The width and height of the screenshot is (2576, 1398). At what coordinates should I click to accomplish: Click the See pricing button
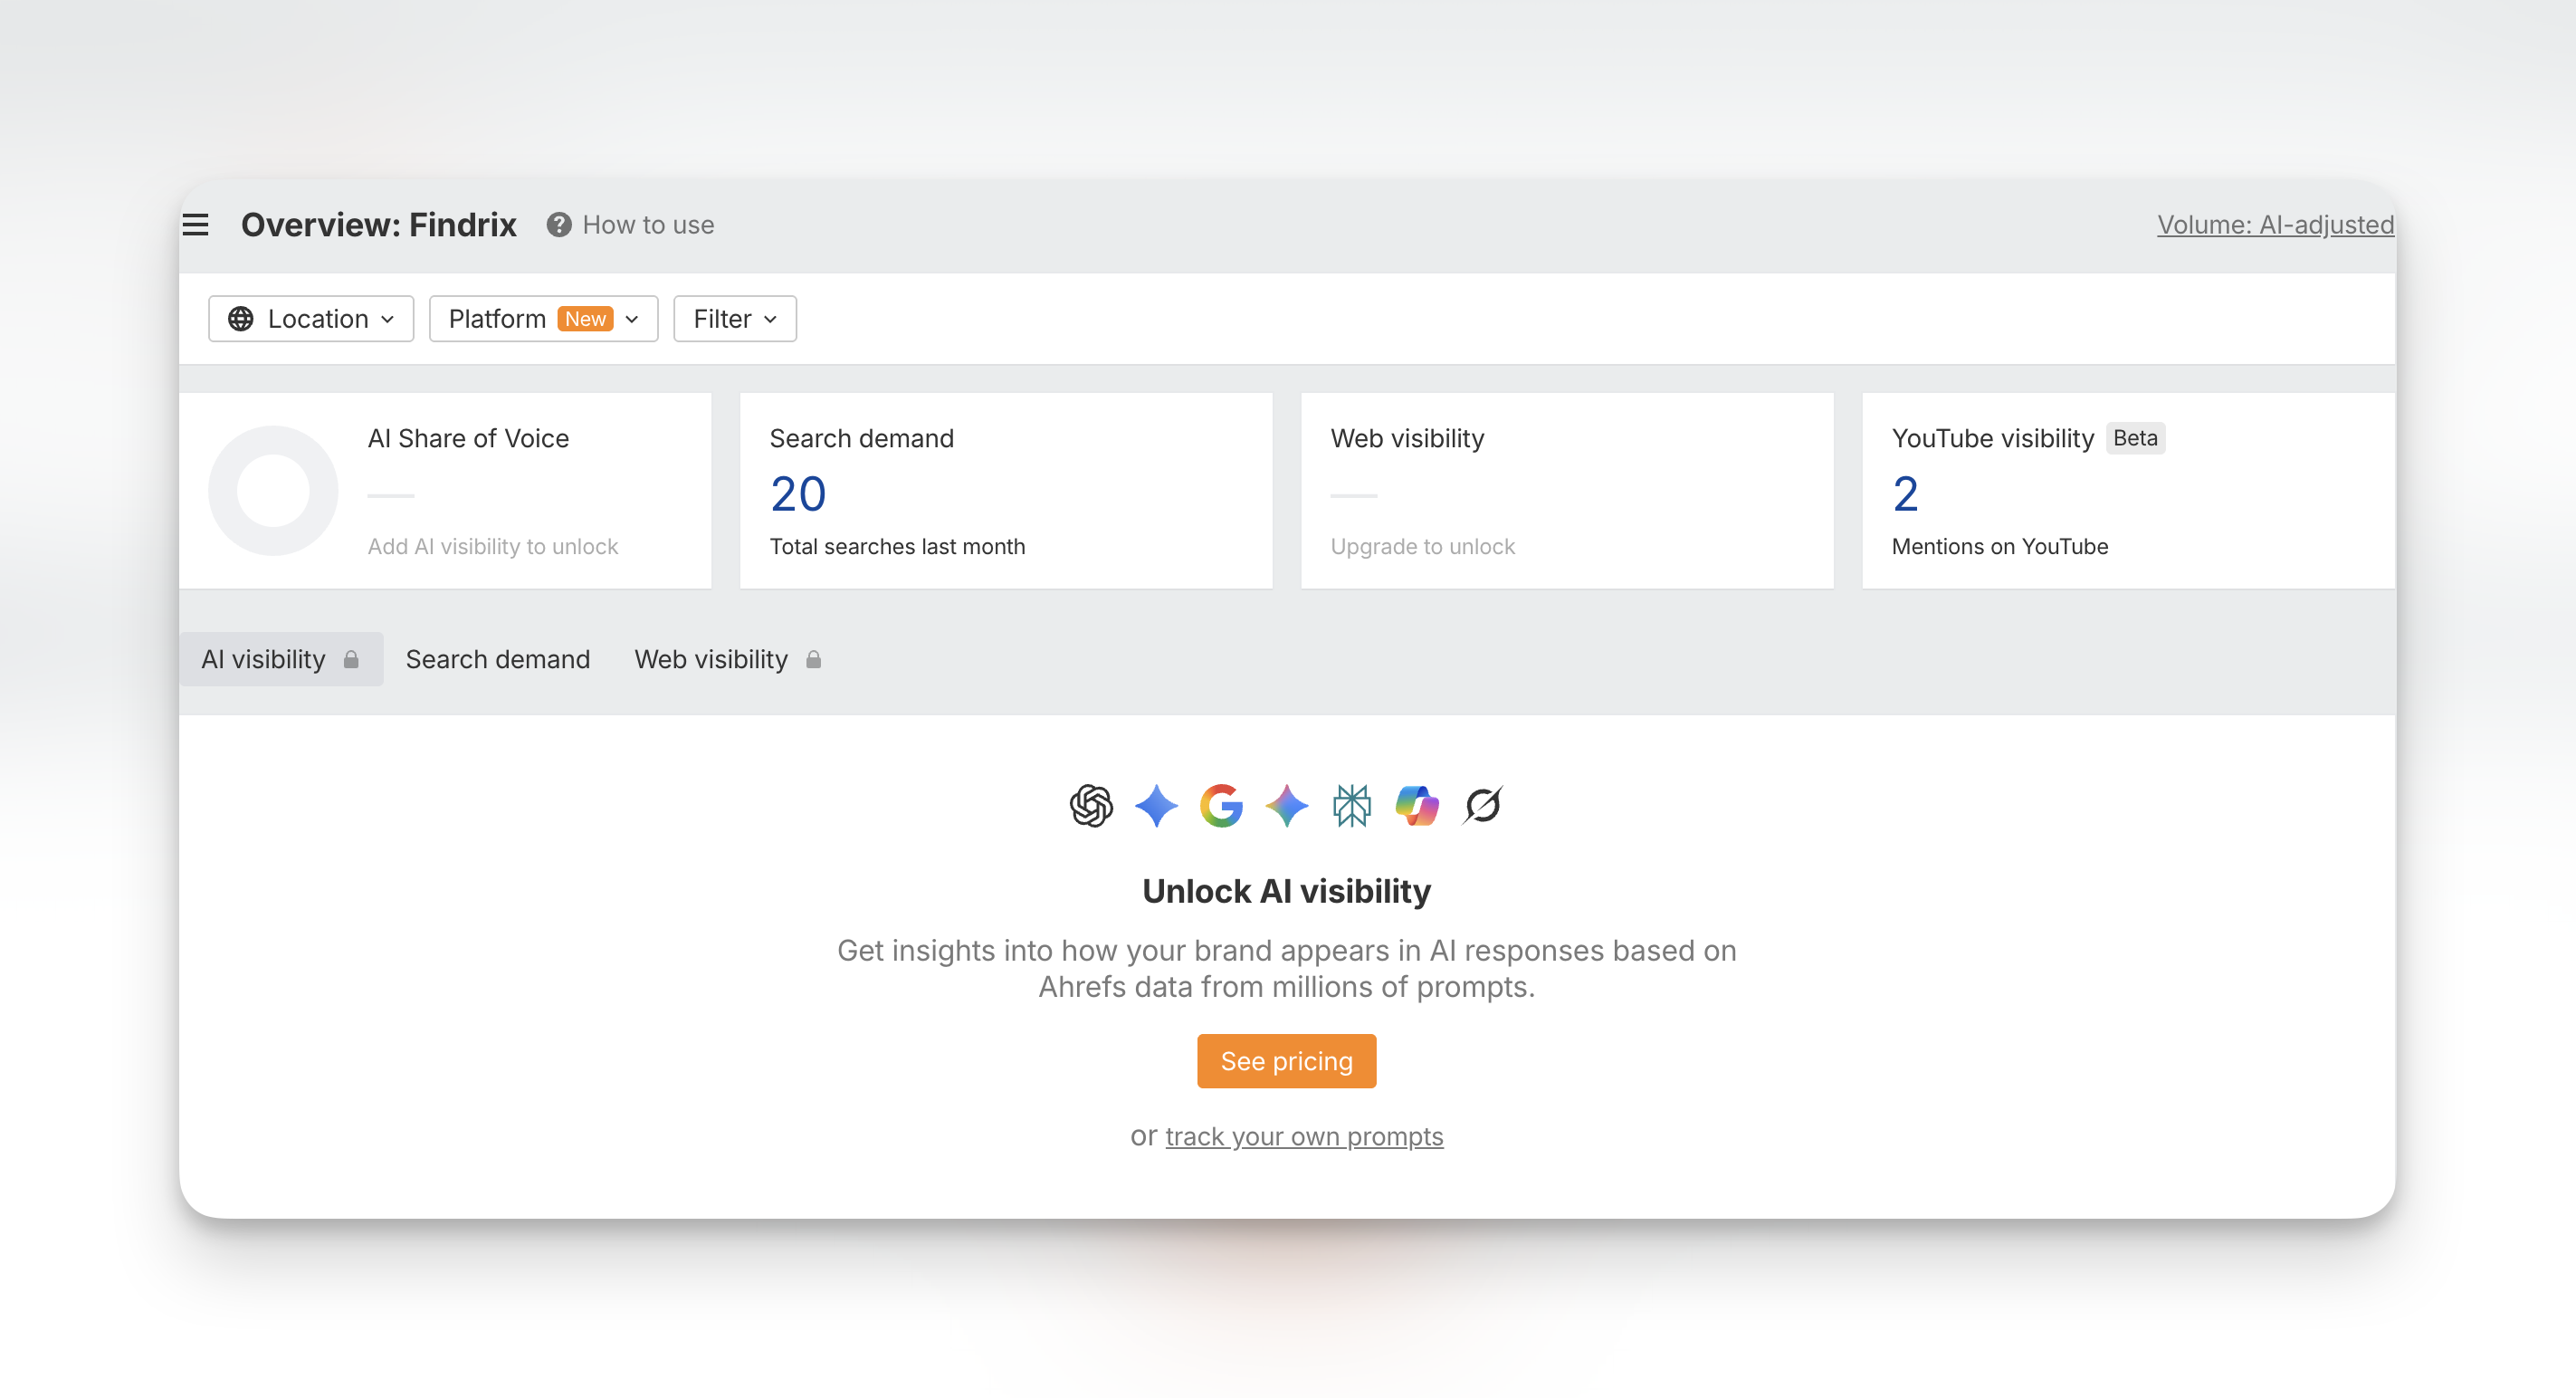coord(1287,1061)
